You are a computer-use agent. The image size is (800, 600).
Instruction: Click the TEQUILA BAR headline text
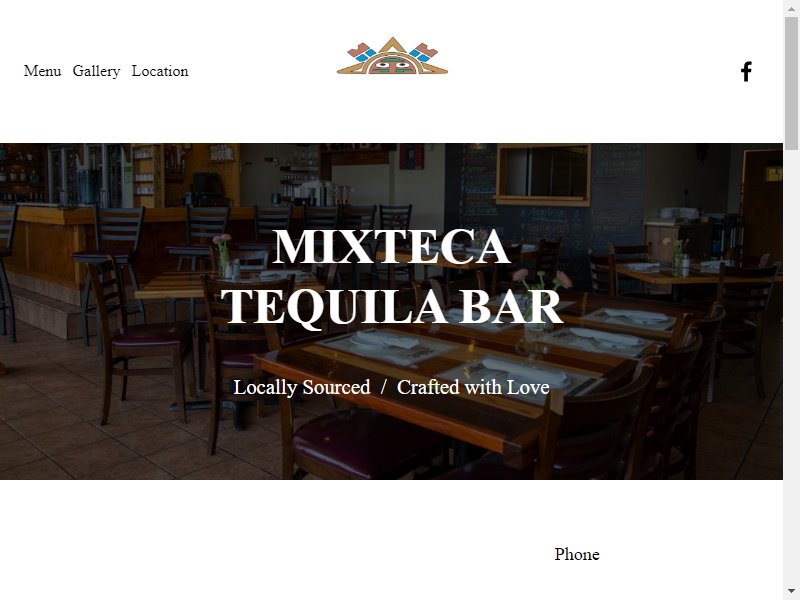(x=391, y=306)
